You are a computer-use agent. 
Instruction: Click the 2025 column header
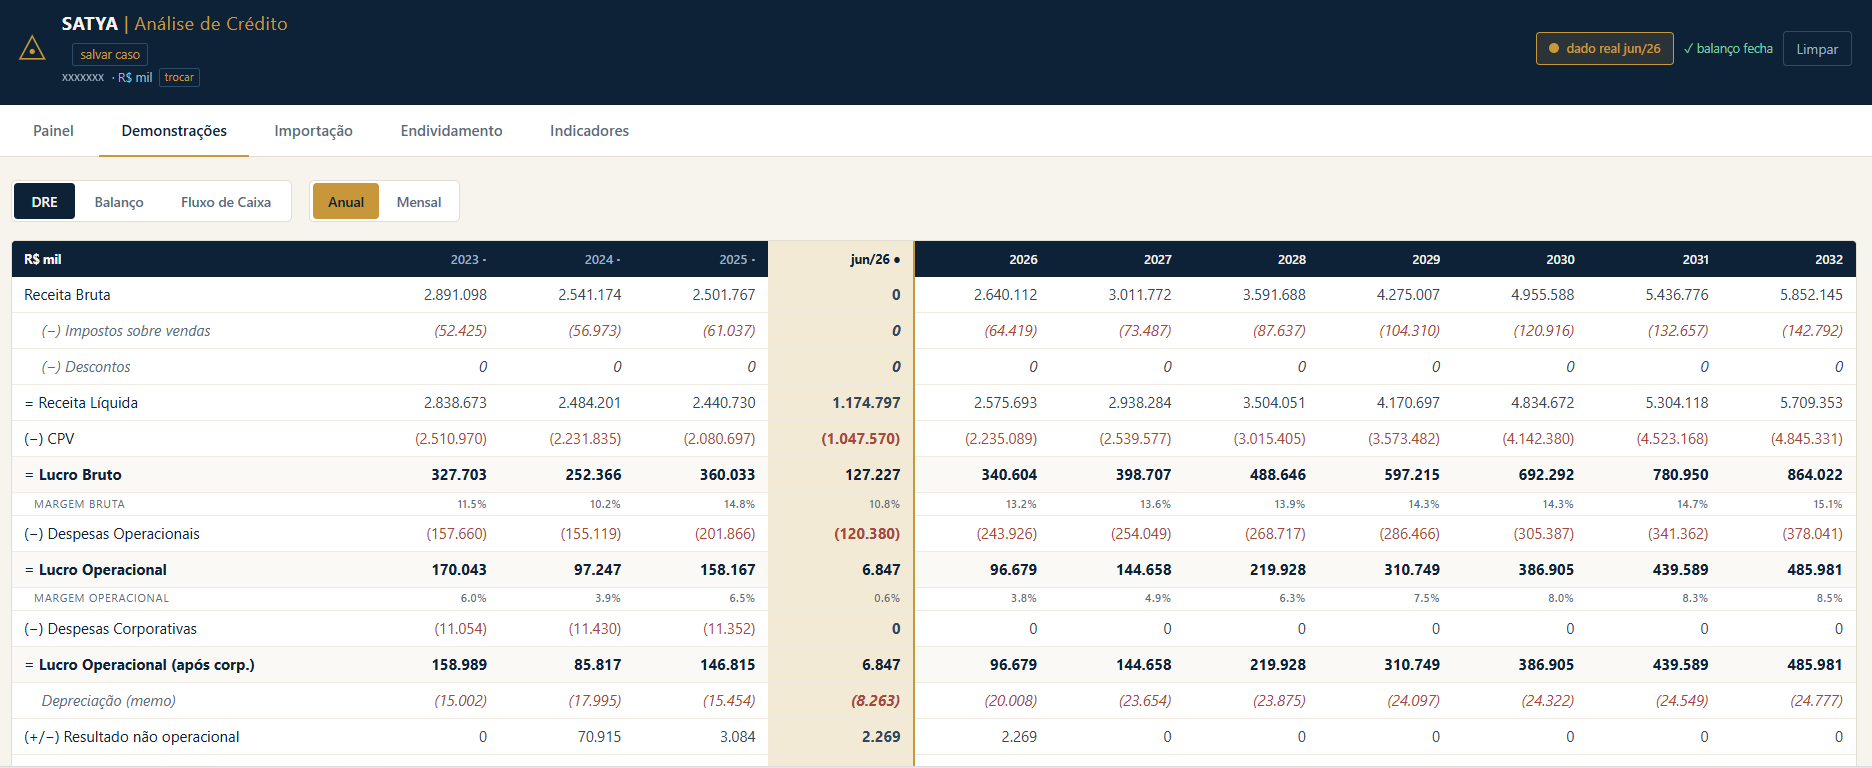(x=737, y=260)
